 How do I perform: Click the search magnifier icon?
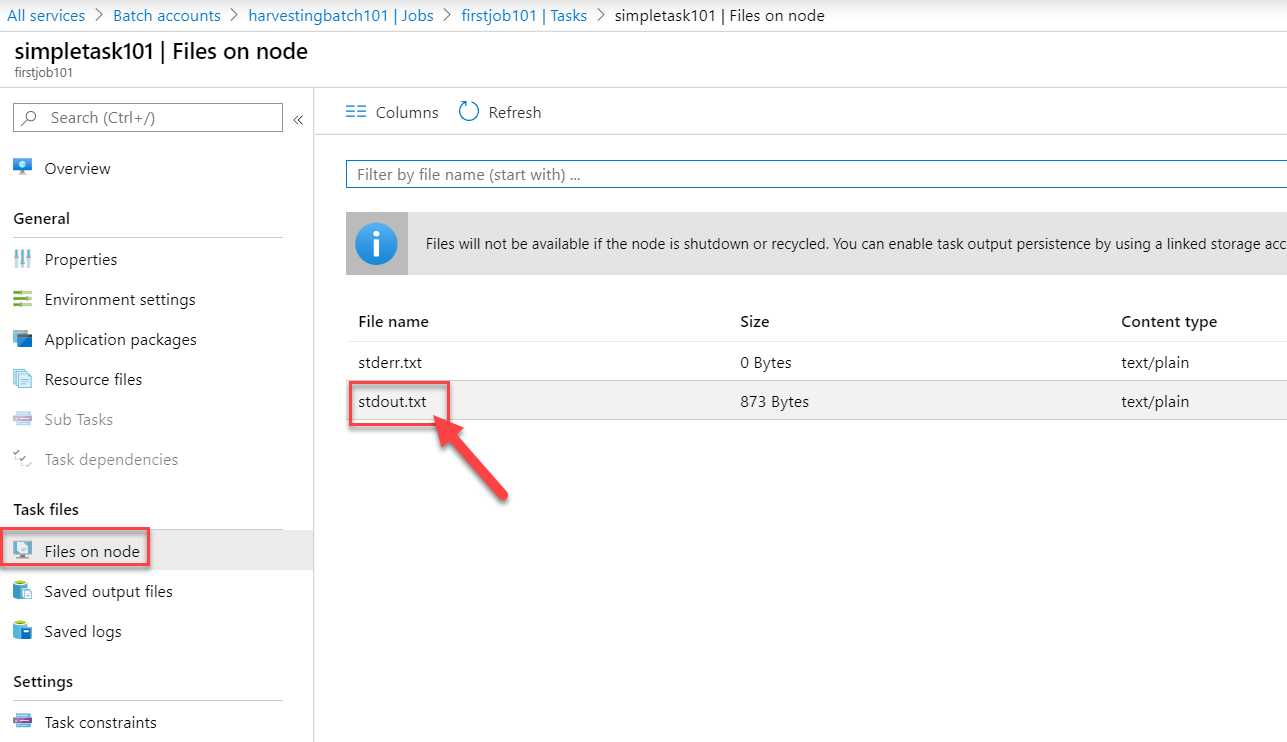31,118
